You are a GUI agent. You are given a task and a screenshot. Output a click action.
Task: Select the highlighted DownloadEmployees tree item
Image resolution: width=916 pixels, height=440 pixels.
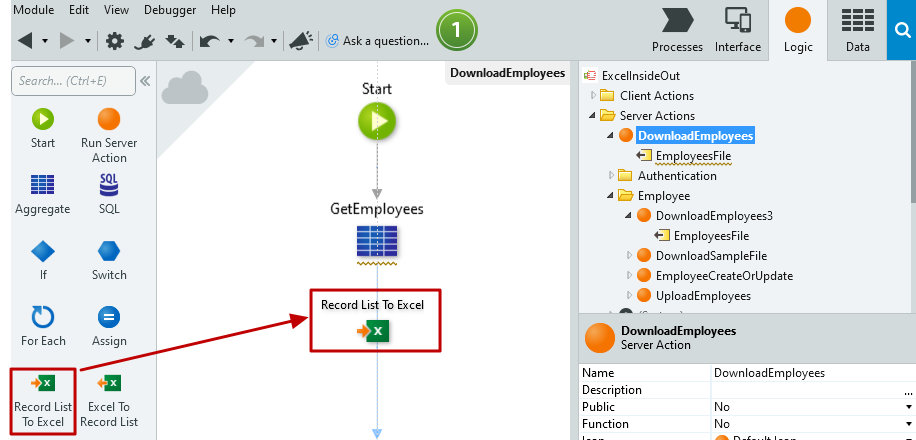point(695,136)
